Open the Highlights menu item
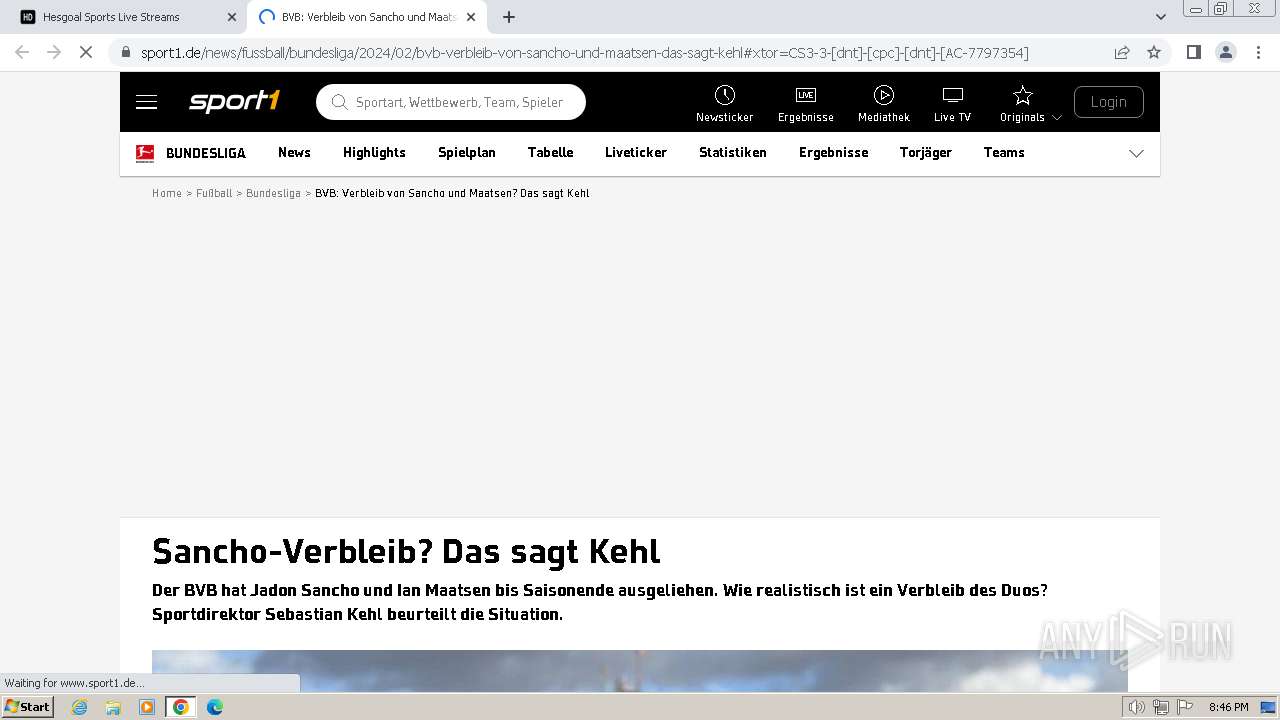This screenshot has width=1280, height=720. point(374,153)
